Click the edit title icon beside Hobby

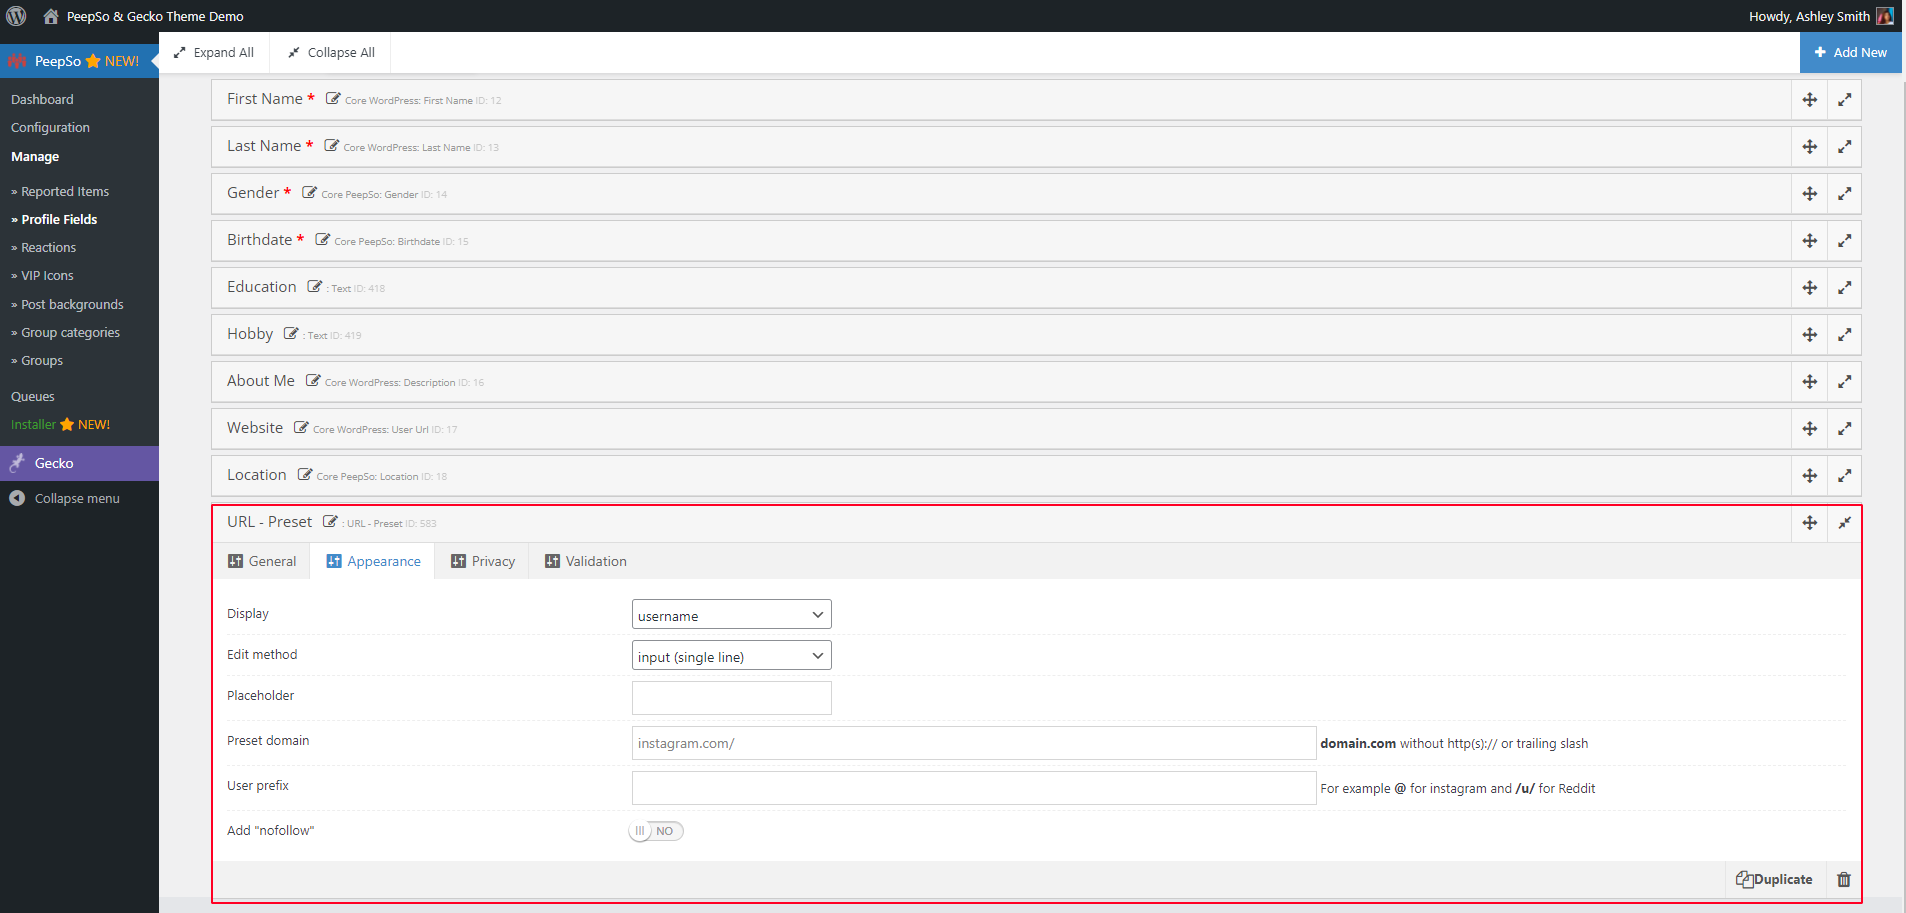click(x=291, y=334)
